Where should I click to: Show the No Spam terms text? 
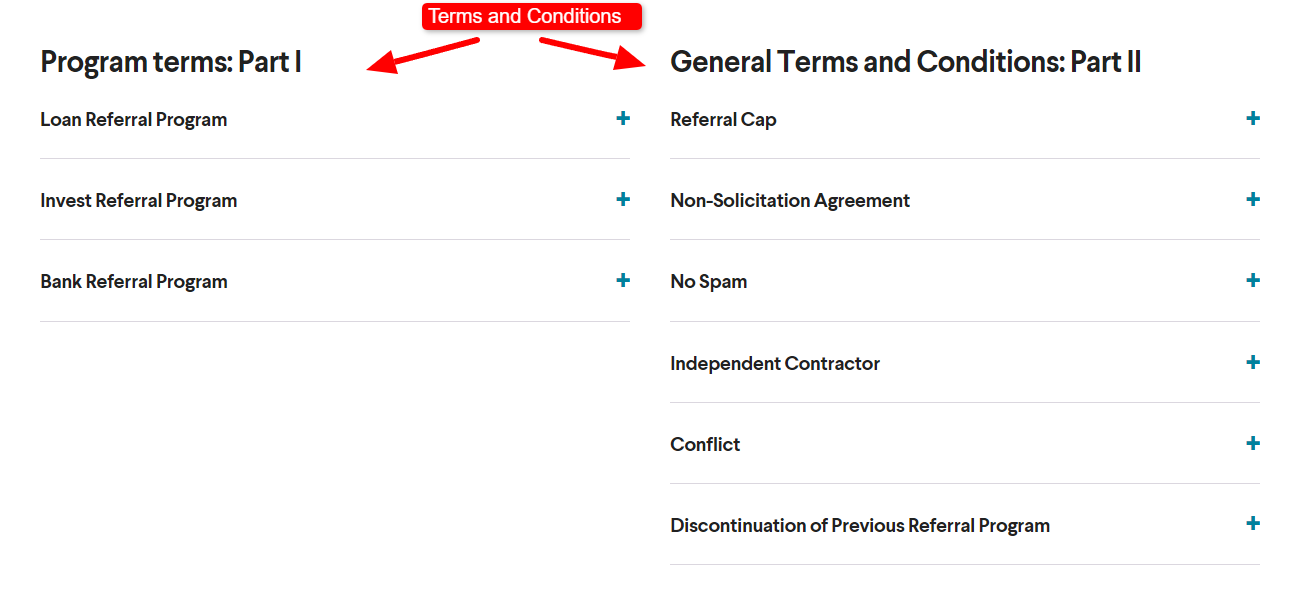click(709, 282)
